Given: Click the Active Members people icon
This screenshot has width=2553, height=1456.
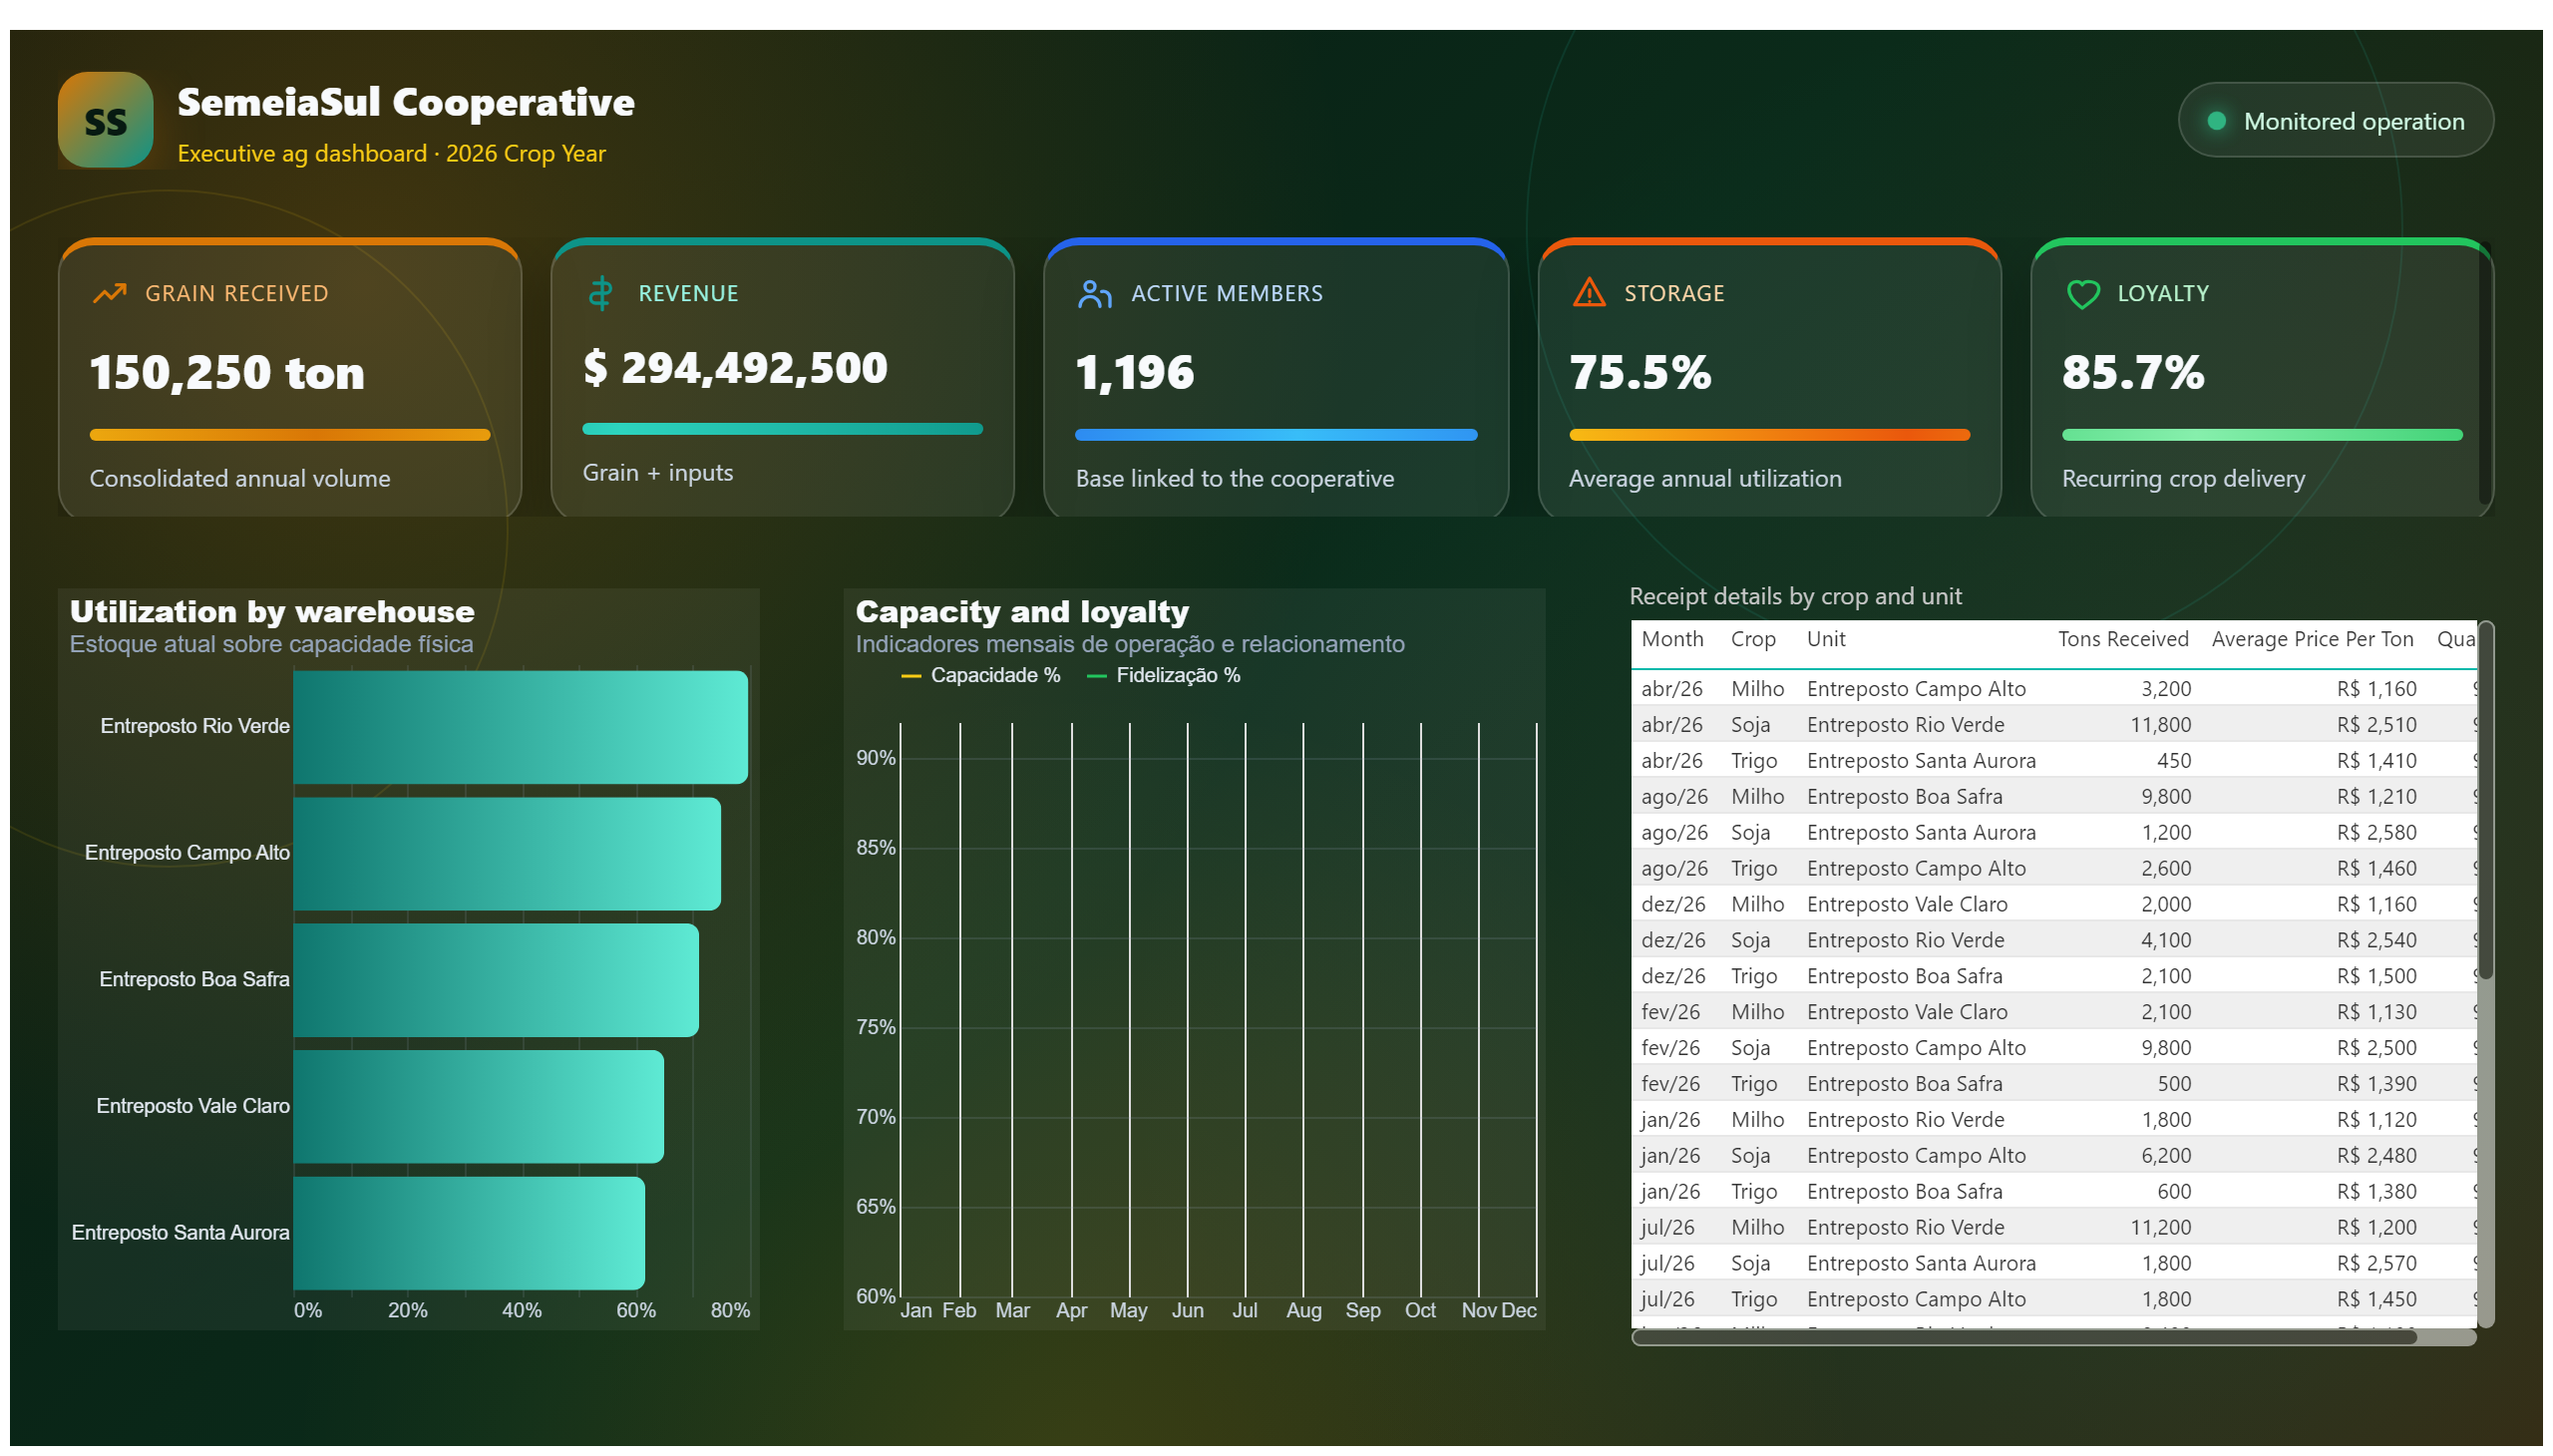Looking at the screenshot, I should (1094, 293).
